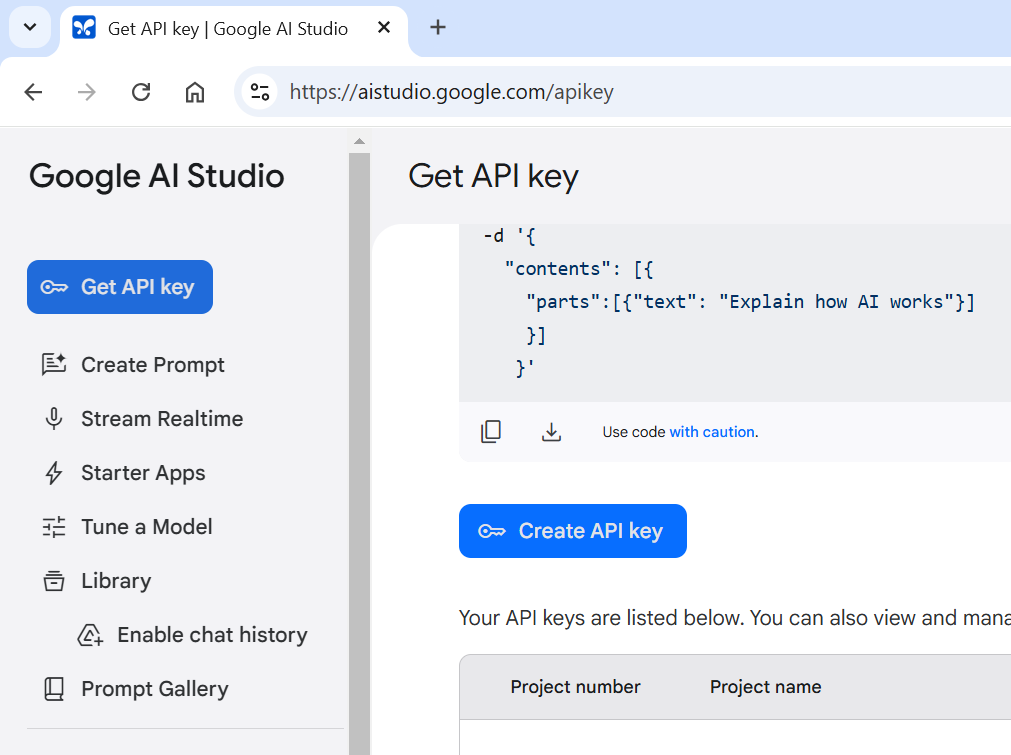
Task: Click the copy code icon
Action: (x=491, y=432)
